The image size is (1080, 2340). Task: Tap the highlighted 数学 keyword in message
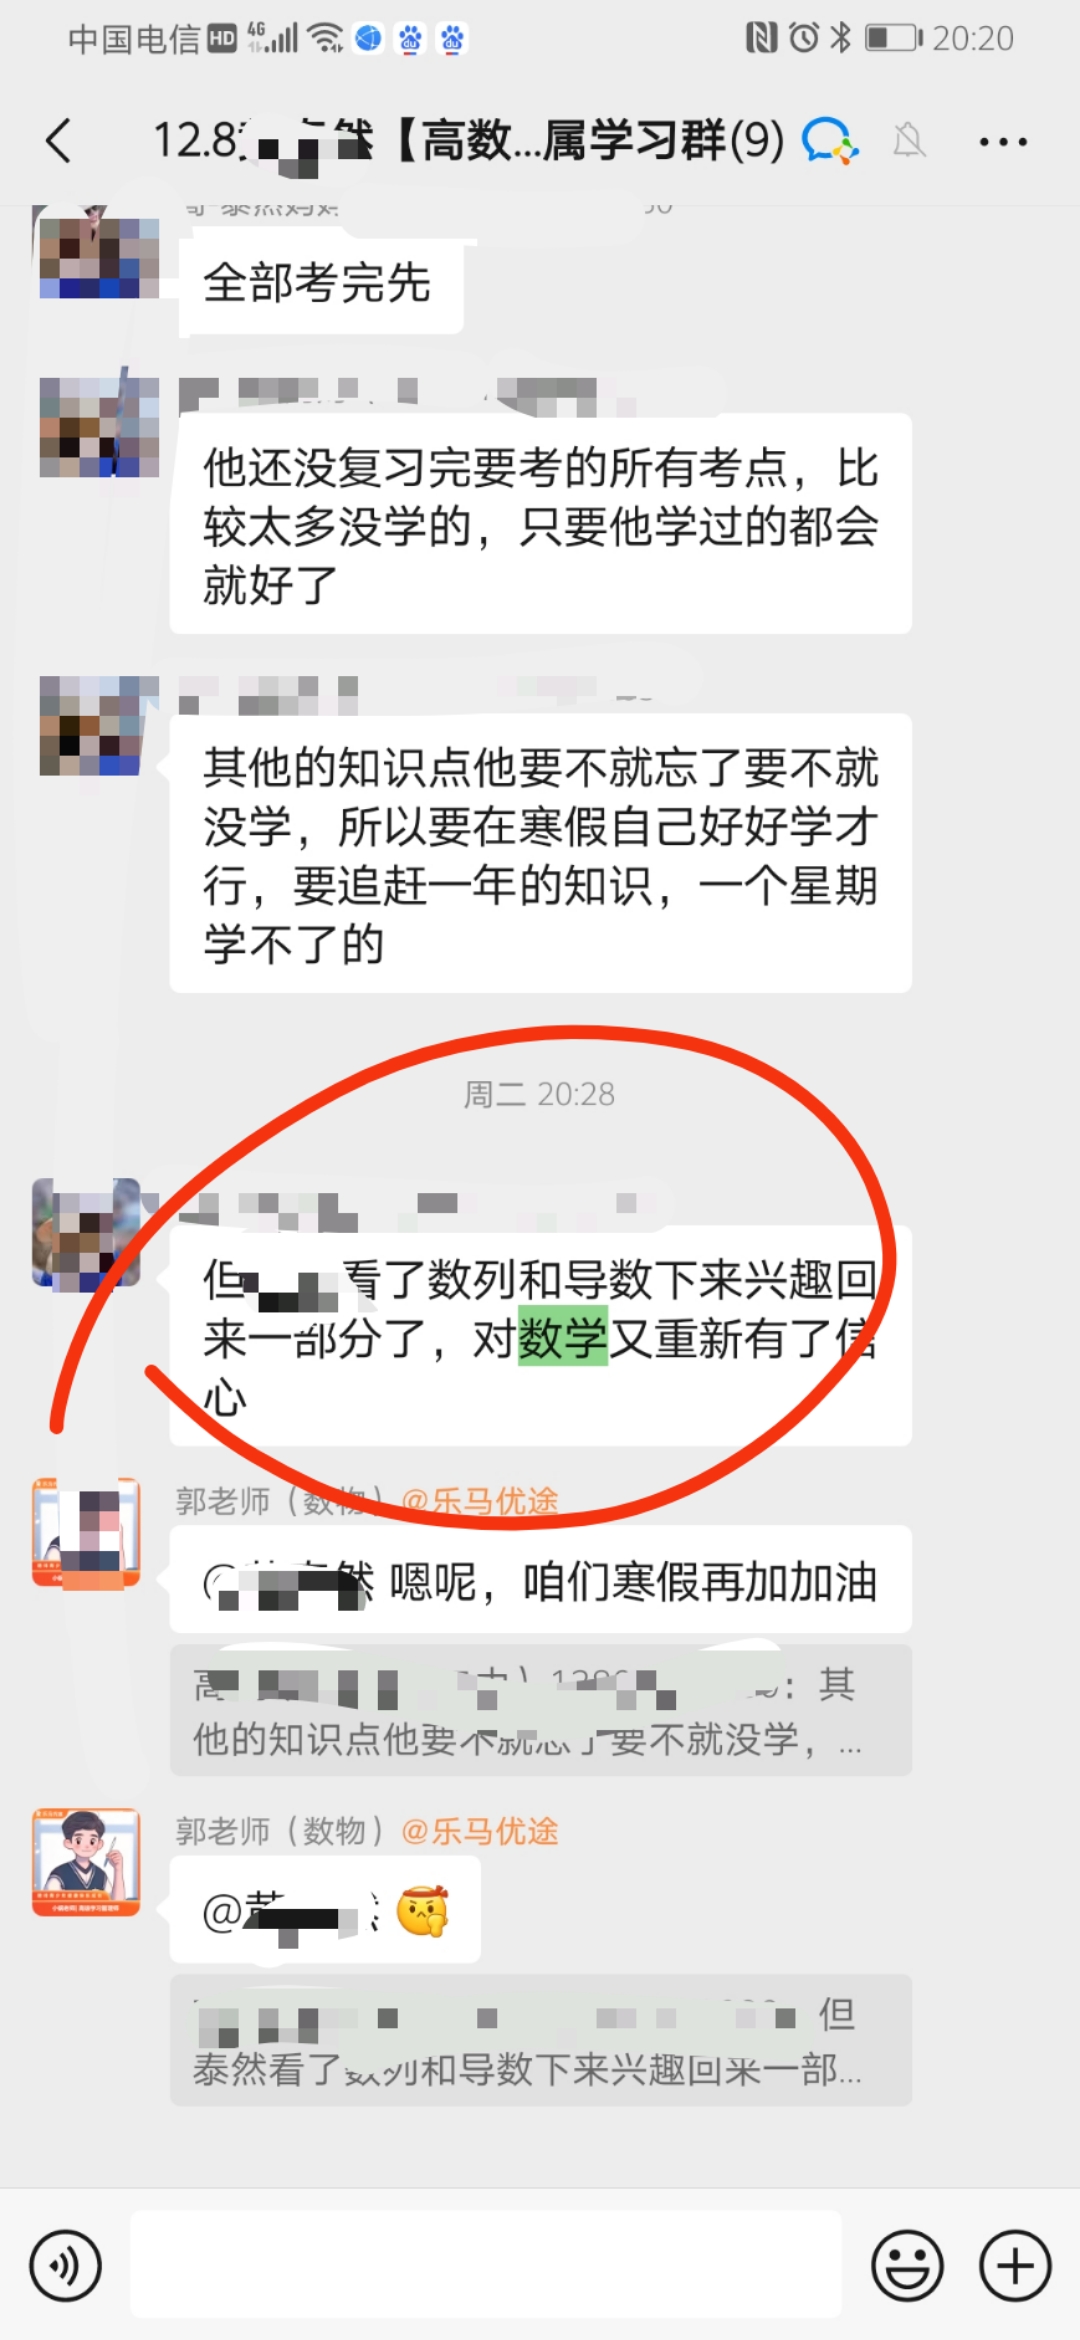563,1337
